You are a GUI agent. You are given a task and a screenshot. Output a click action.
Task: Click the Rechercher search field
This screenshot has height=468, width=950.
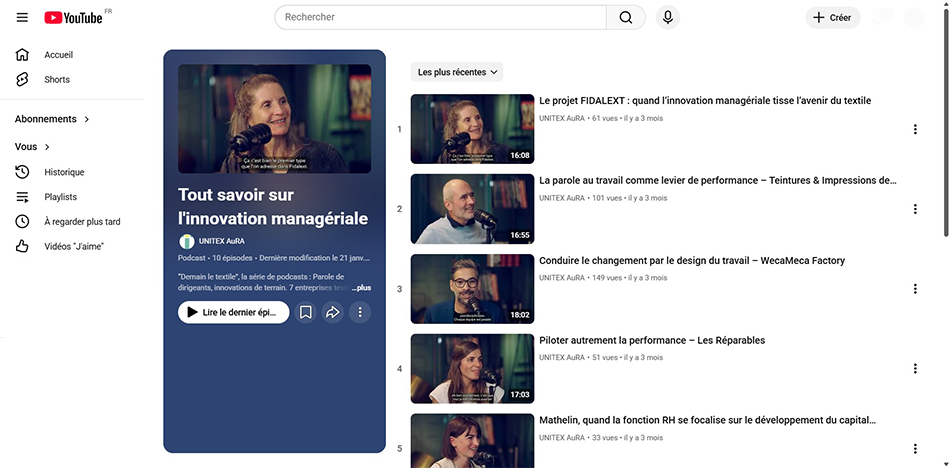point(440,17)
